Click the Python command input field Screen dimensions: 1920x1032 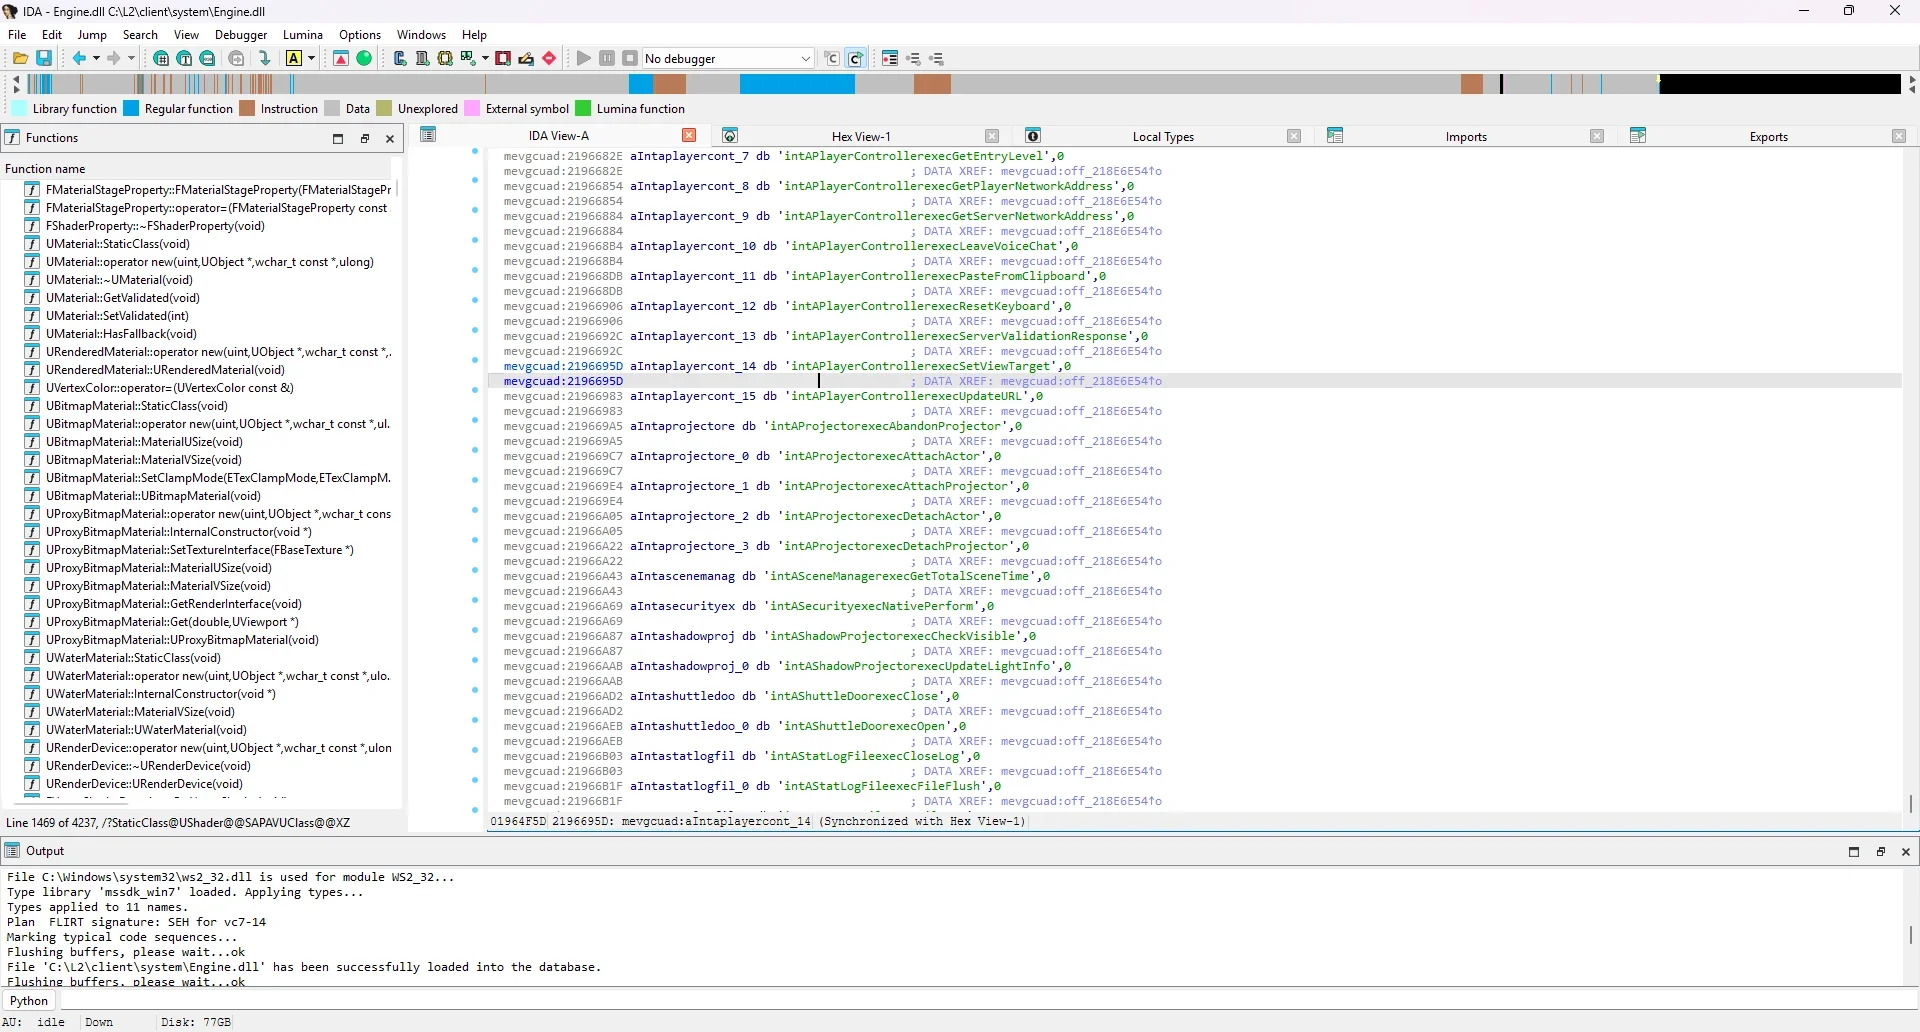(988, 1001)
